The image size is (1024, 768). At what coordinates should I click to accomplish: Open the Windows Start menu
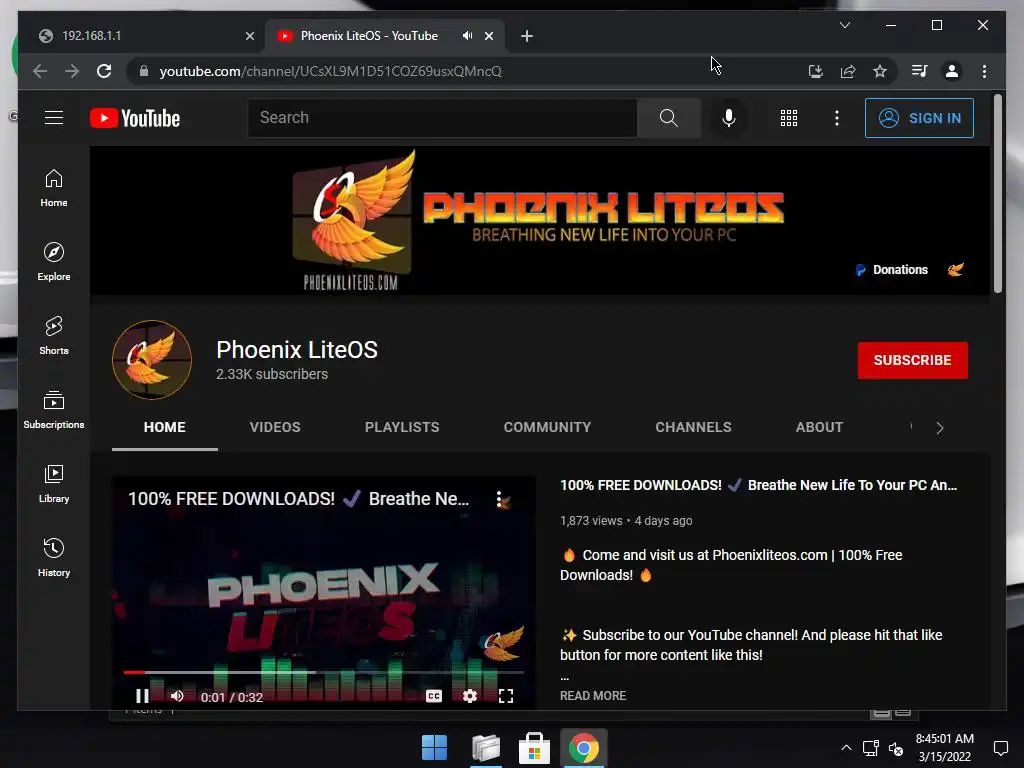[x=434, y=748]
